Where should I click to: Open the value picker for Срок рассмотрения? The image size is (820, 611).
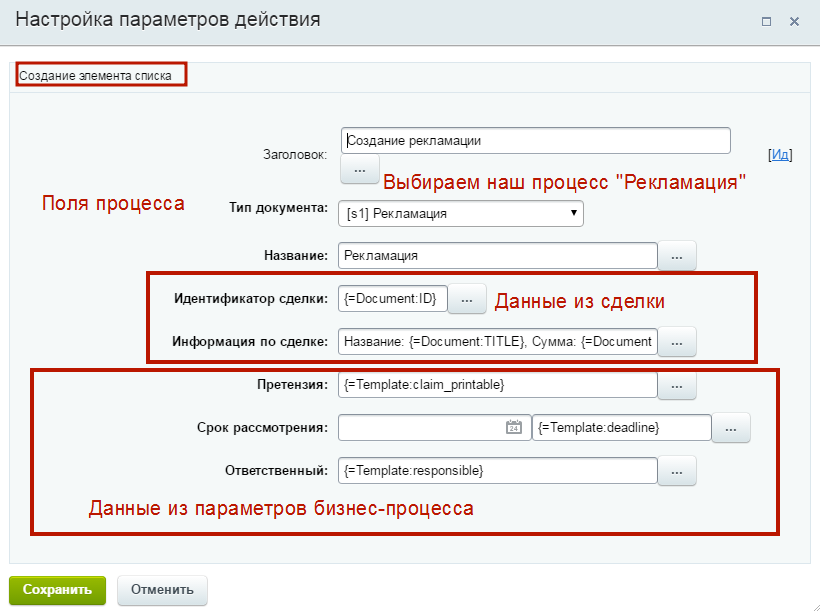[731, 427]
